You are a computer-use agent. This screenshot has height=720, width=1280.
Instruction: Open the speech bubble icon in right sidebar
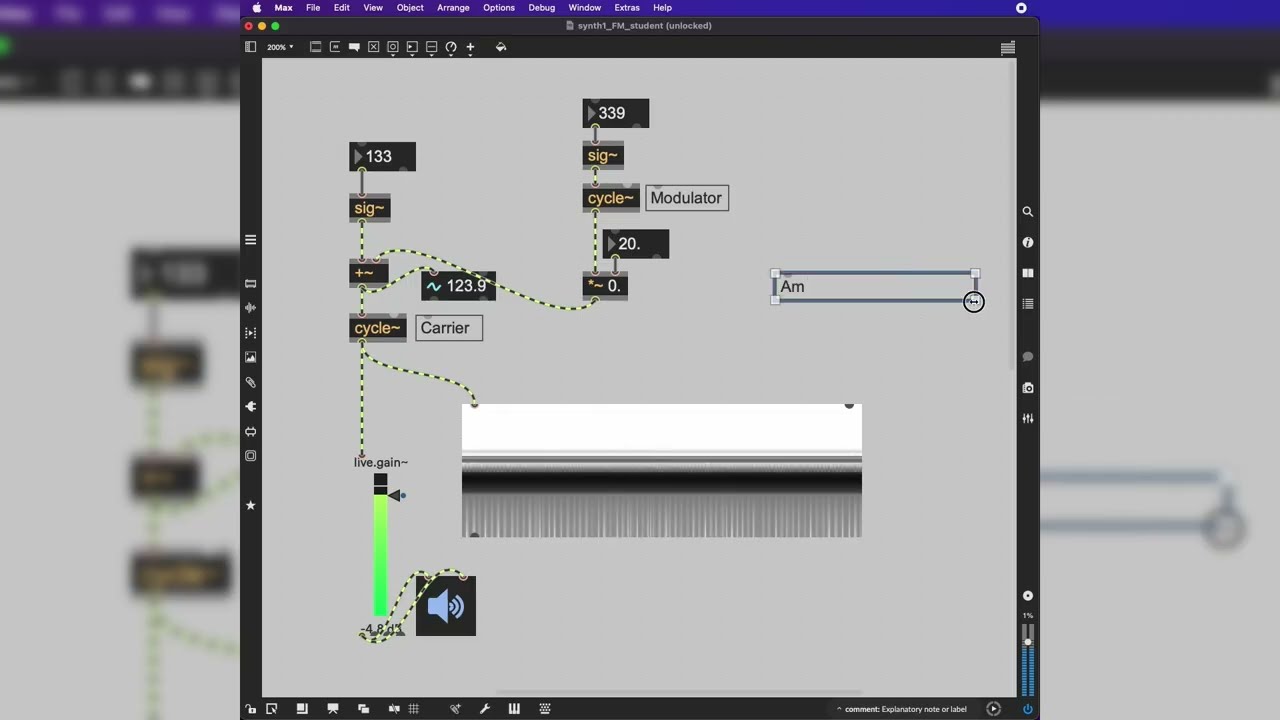[x=1027, y=357]
